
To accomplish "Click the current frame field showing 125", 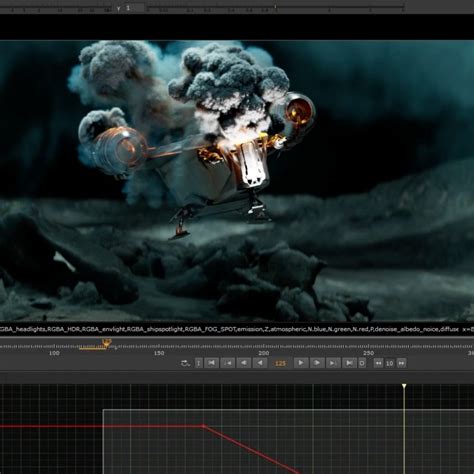I will (x=280, y=363).
